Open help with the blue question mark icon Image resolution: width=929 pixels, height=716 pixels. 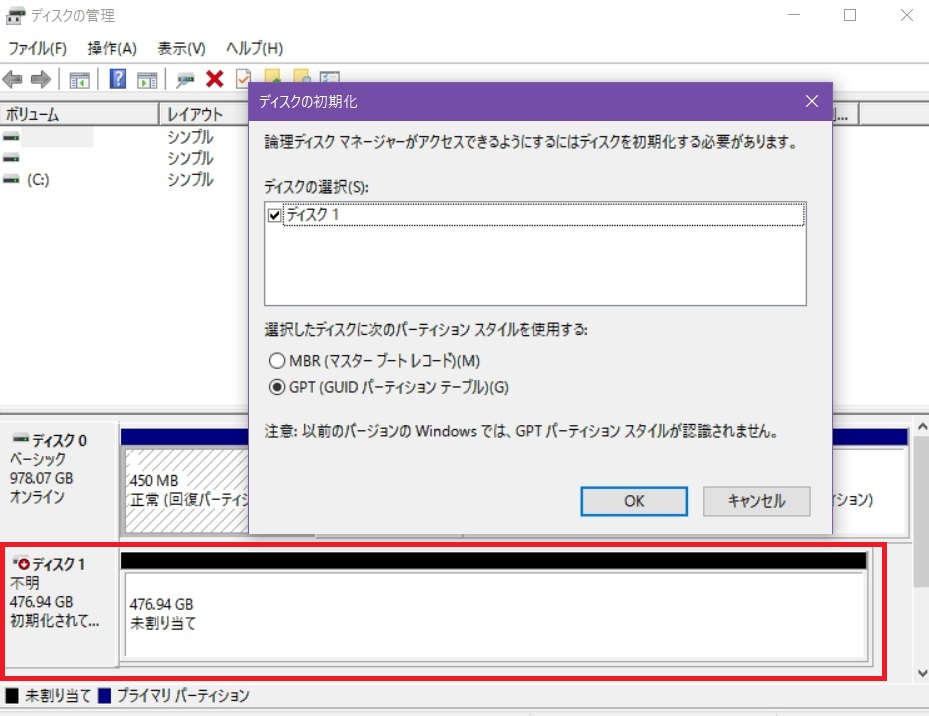tap(118, 79)
